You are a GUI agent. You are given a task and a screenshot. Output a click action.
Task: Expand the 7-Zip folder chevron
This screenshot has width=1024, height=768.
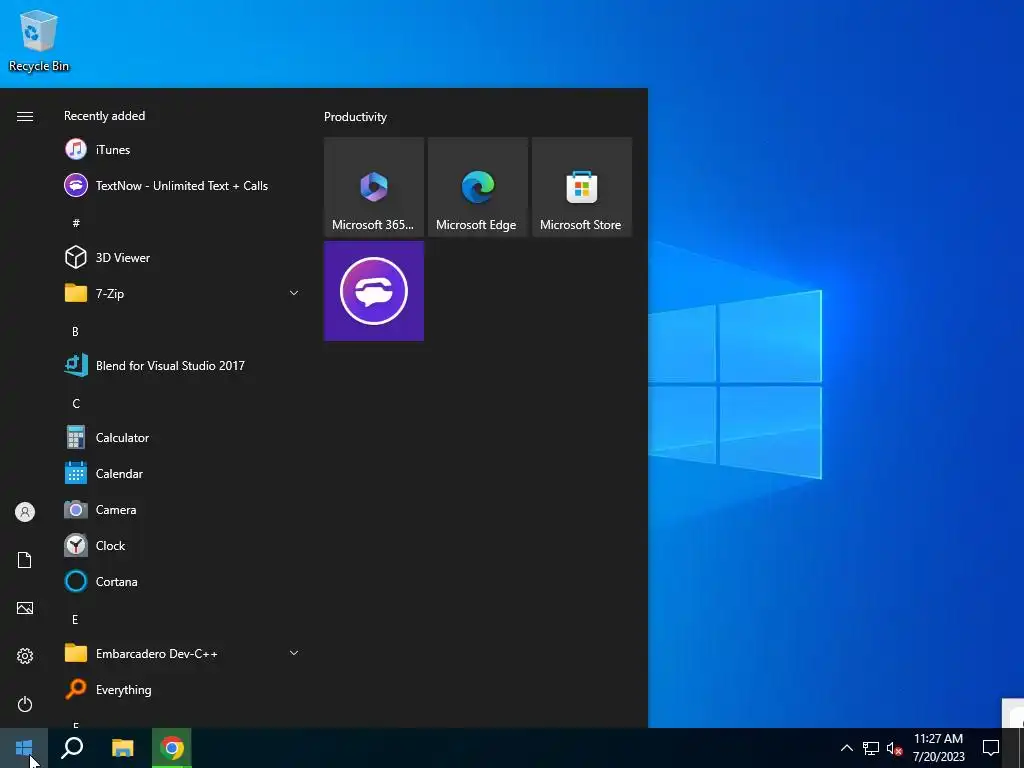click(294, 293)
